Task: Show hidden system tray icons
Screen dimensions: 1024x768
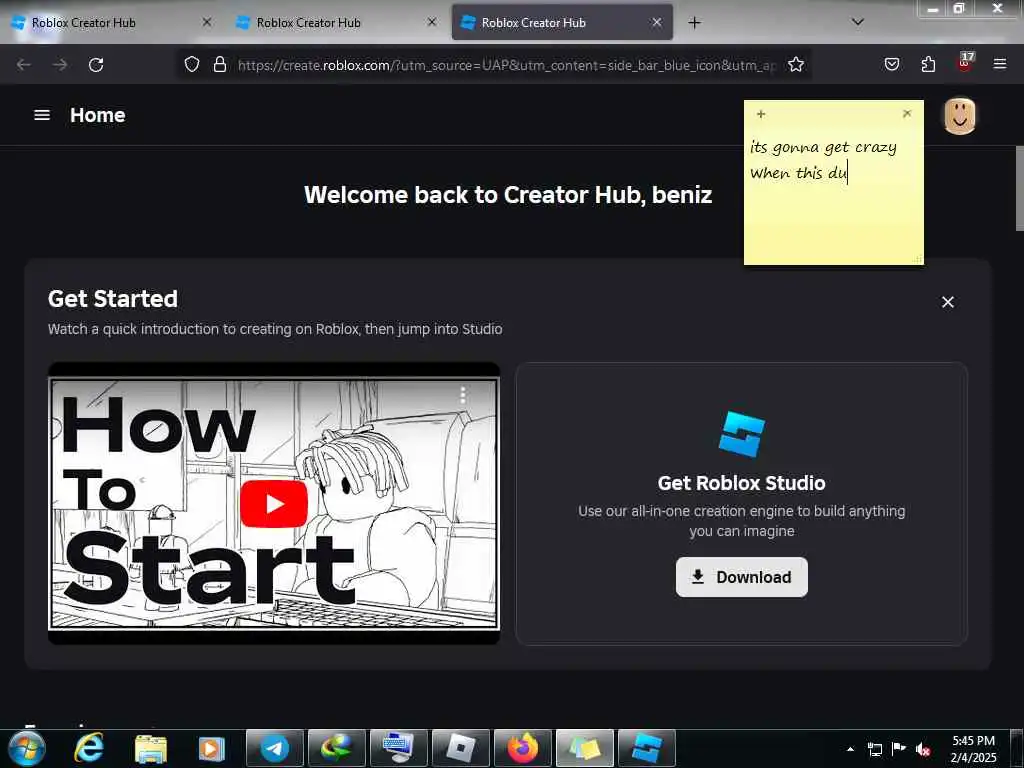Action: click(x=850, y=749)
